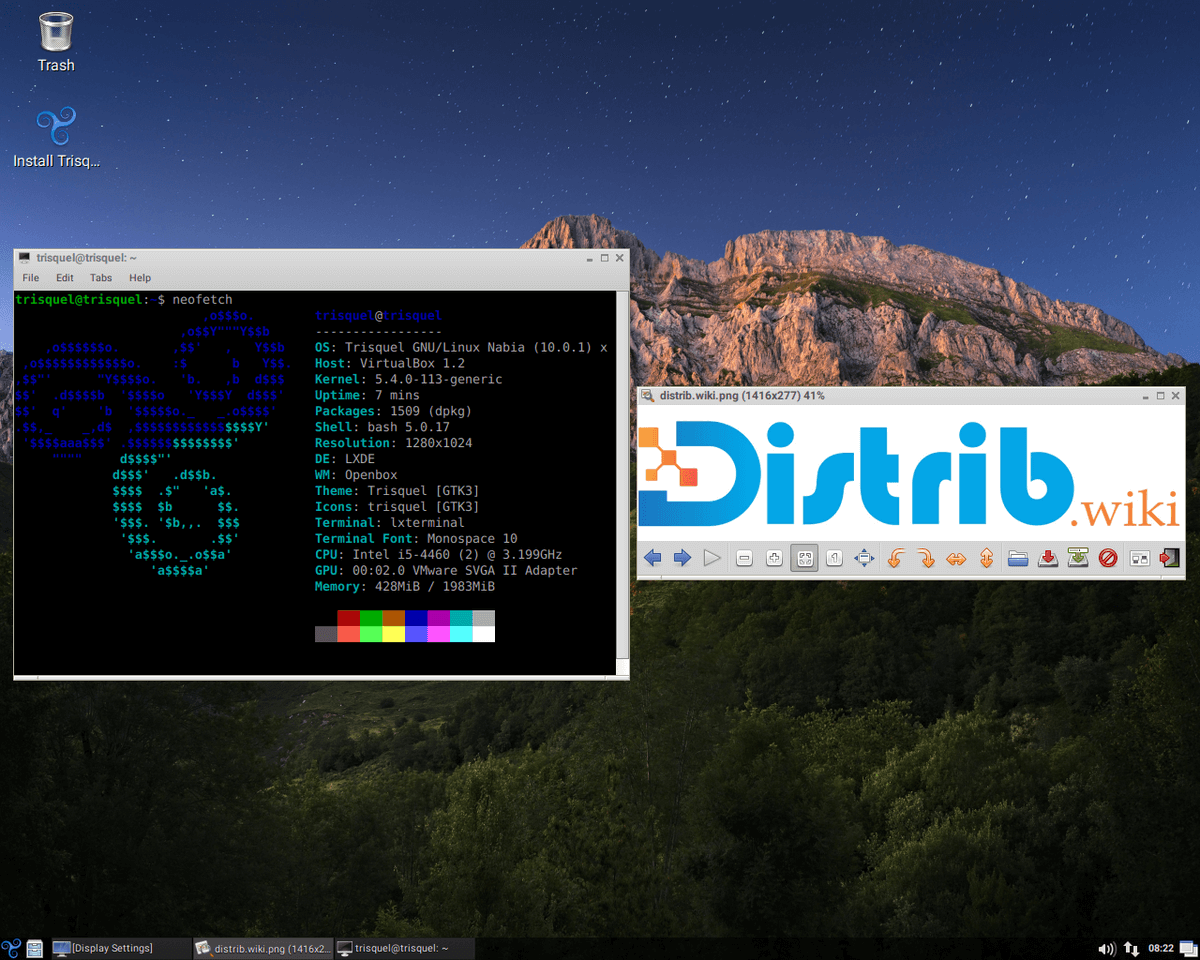Image resolution: width=1200 pixels, height=960 pixels.
Task: Click the 'Uptime: 7 mins' line
Action: coord(367,395)
